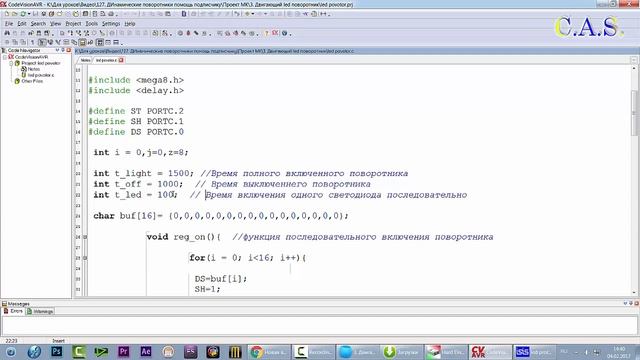Click the red bug debugger icon in toolbar
This screenshot has height=360, width=640.
tap(188, 33)
